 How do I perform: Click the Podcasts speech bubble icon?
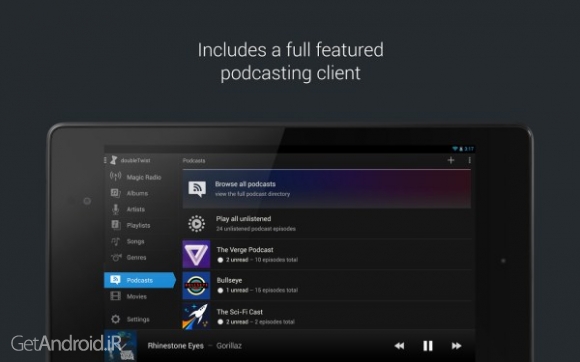[115, 280]
